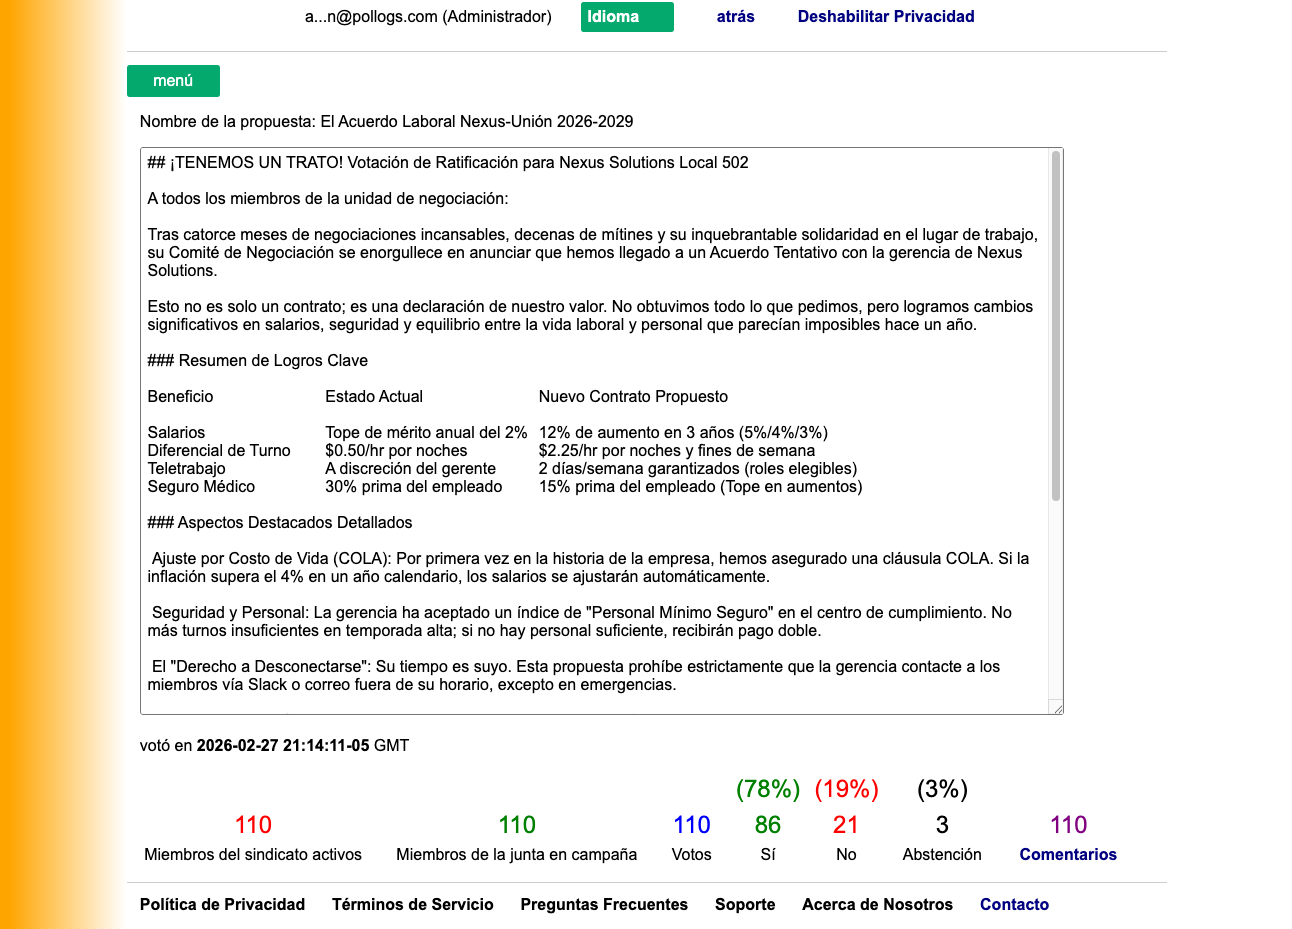Click the administrator email a...n@pollogs.com
The width and height of the screenshot is (1292, 929).
[371, 17]
